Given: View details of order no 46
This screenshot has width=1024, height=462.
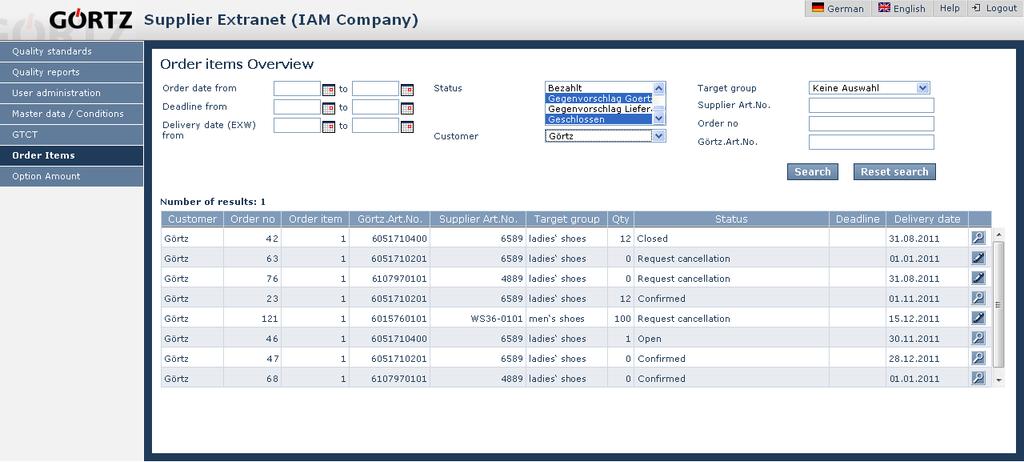Looking at the screenshot, I should 978,338.
